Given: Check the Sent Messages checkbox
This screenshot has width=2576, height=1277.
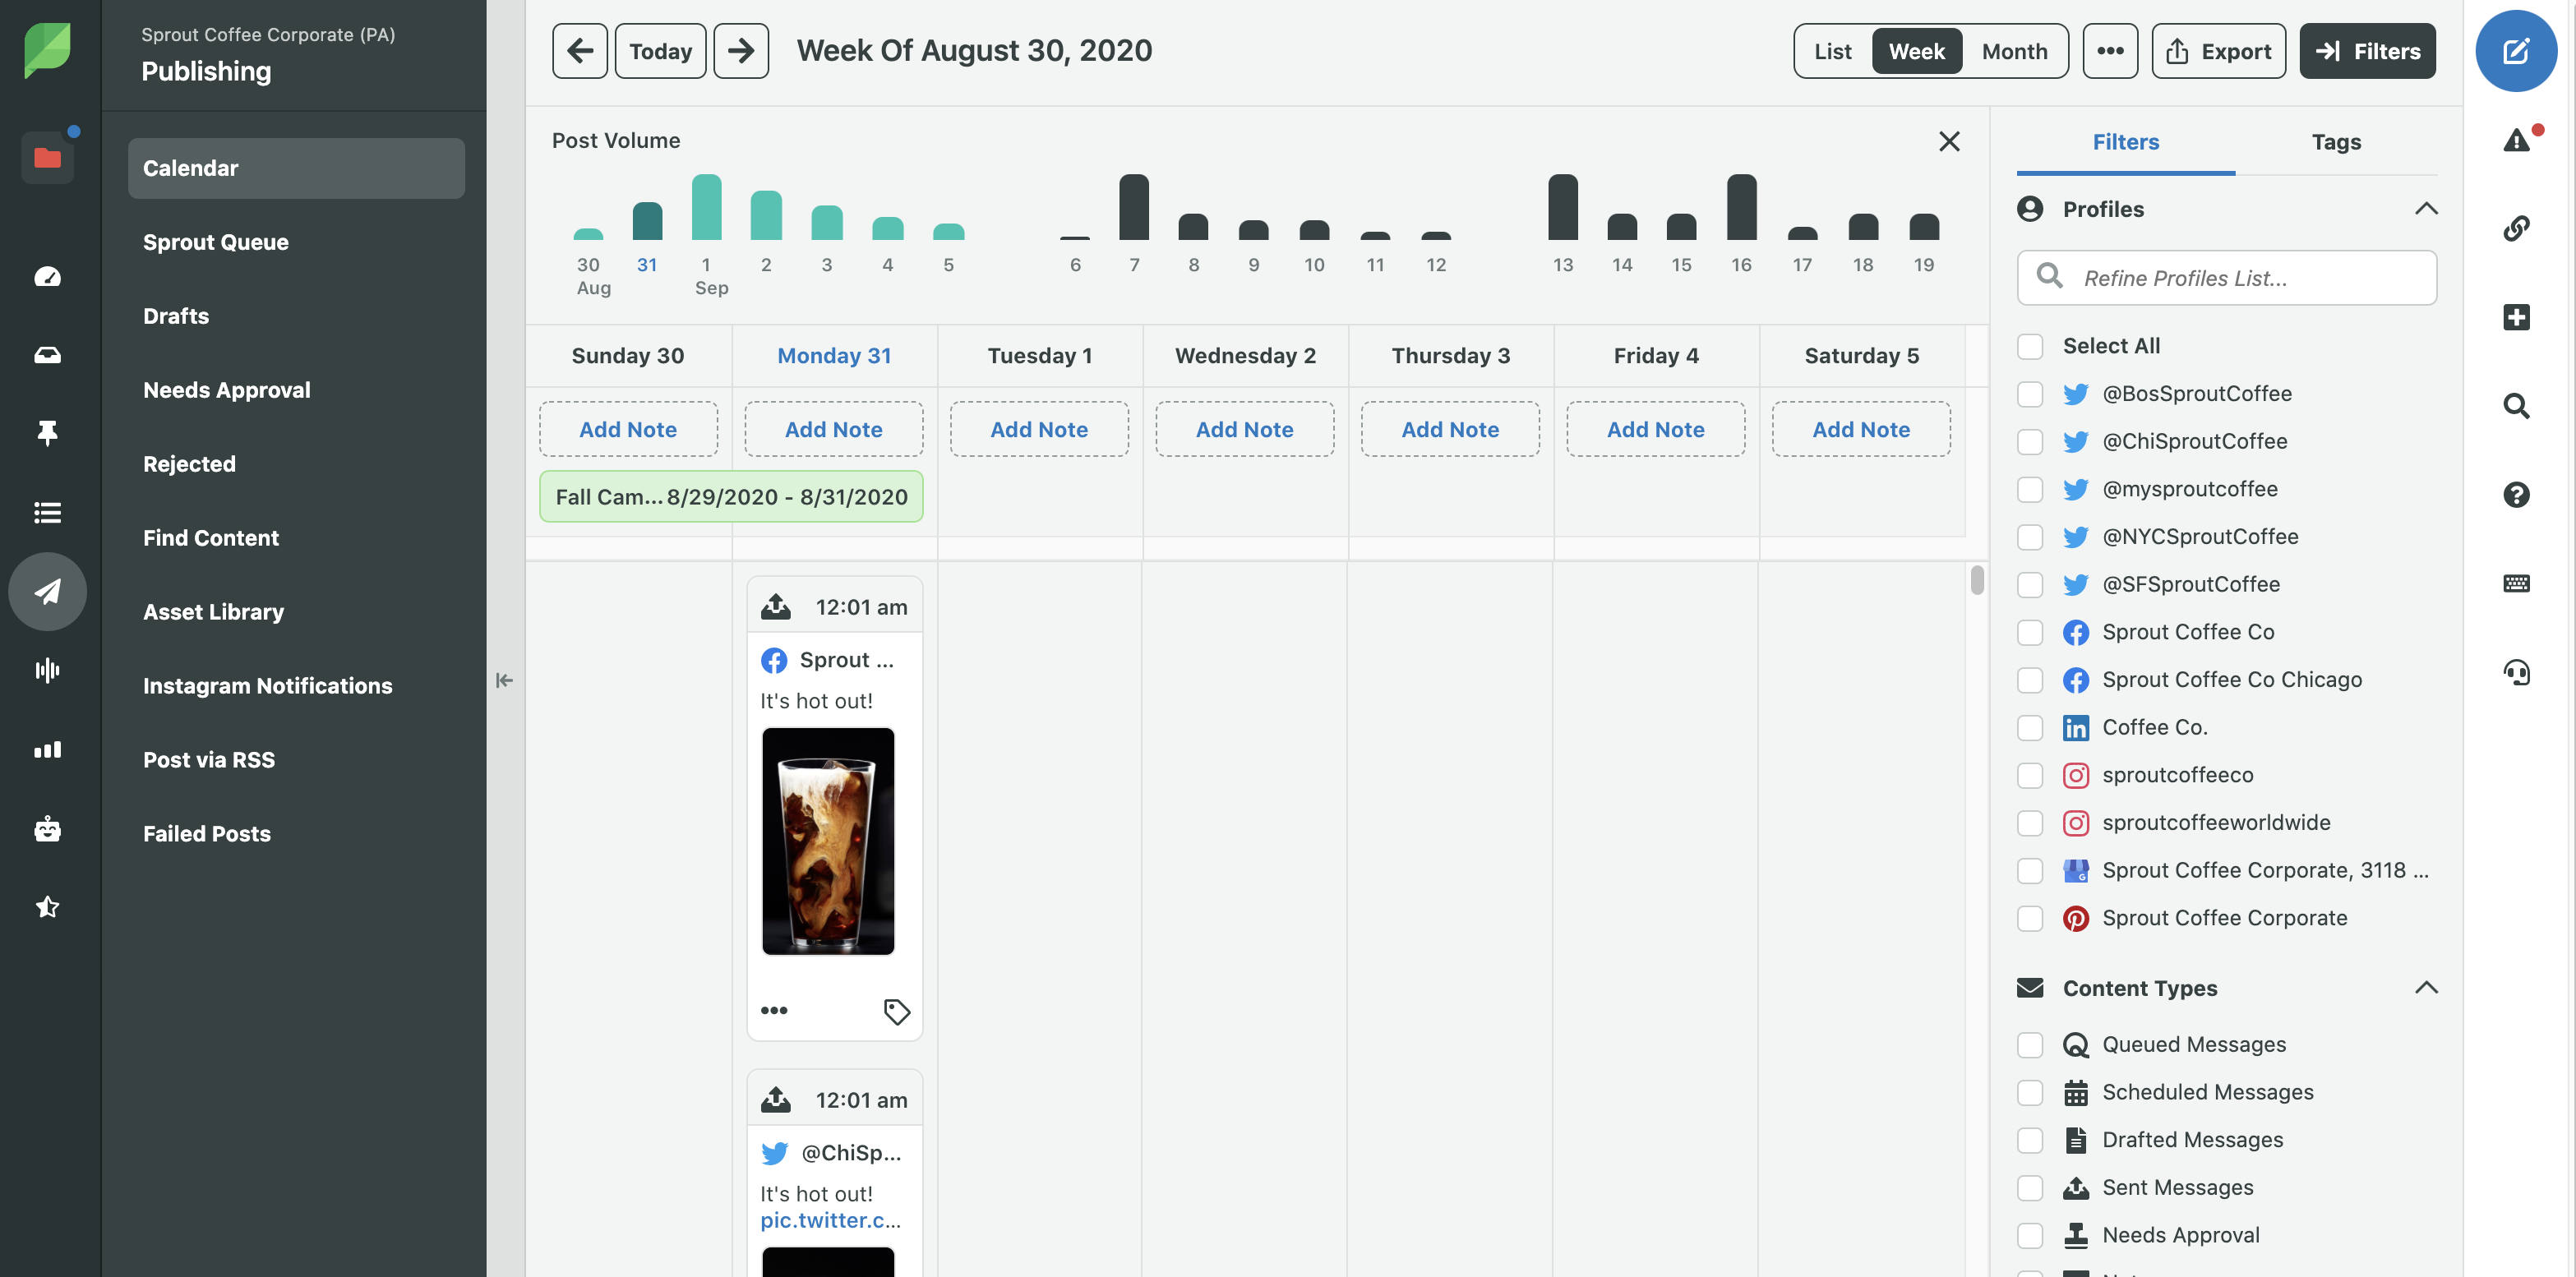Looking at the screenshot, I should point(2029,1187).
